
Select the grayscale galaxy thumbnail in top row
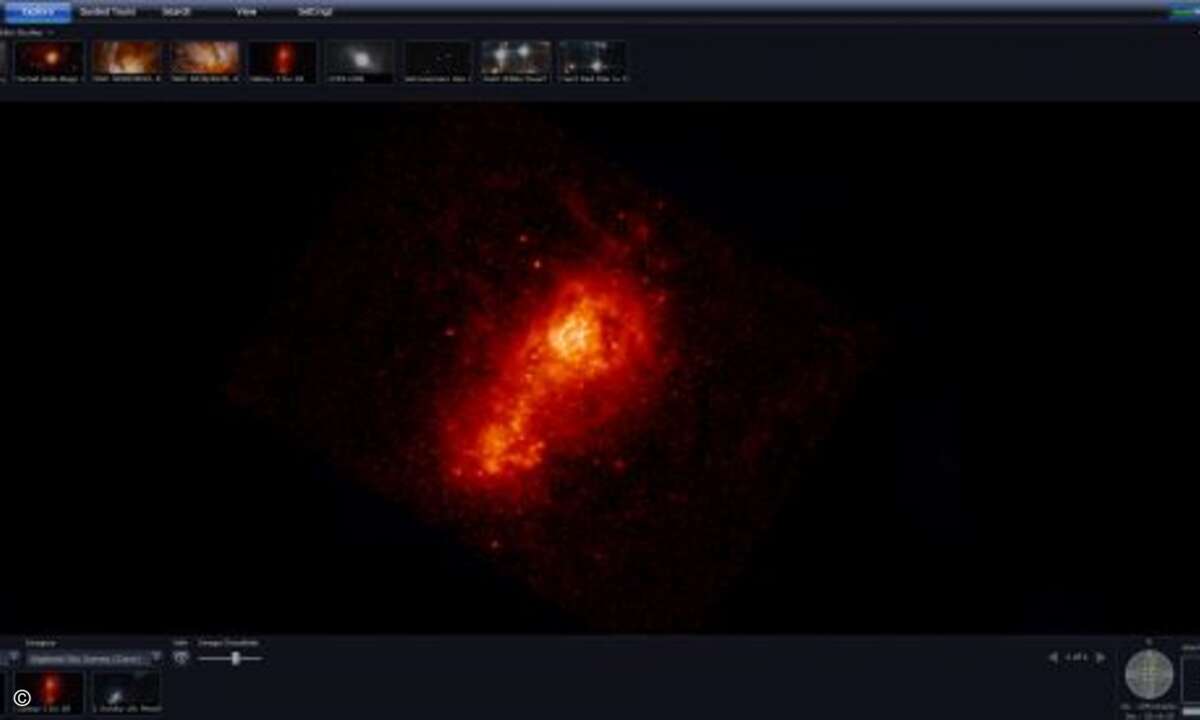click(361, 61)
